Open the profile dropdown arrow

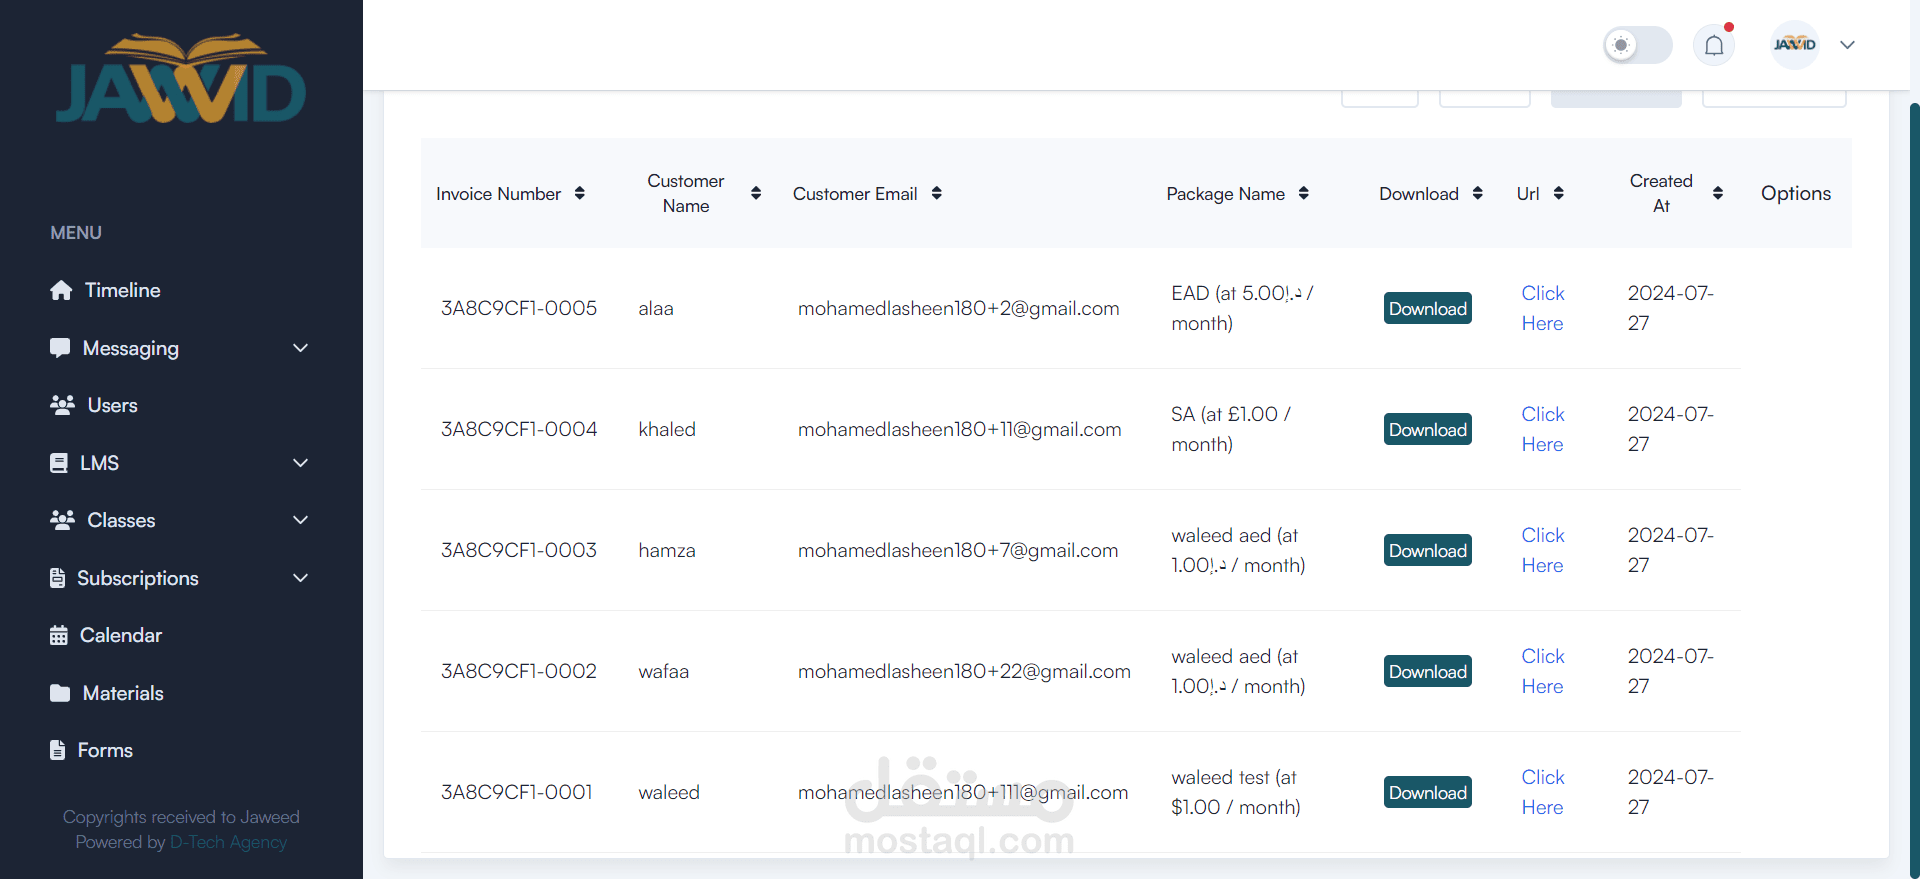coord(1847,45)
